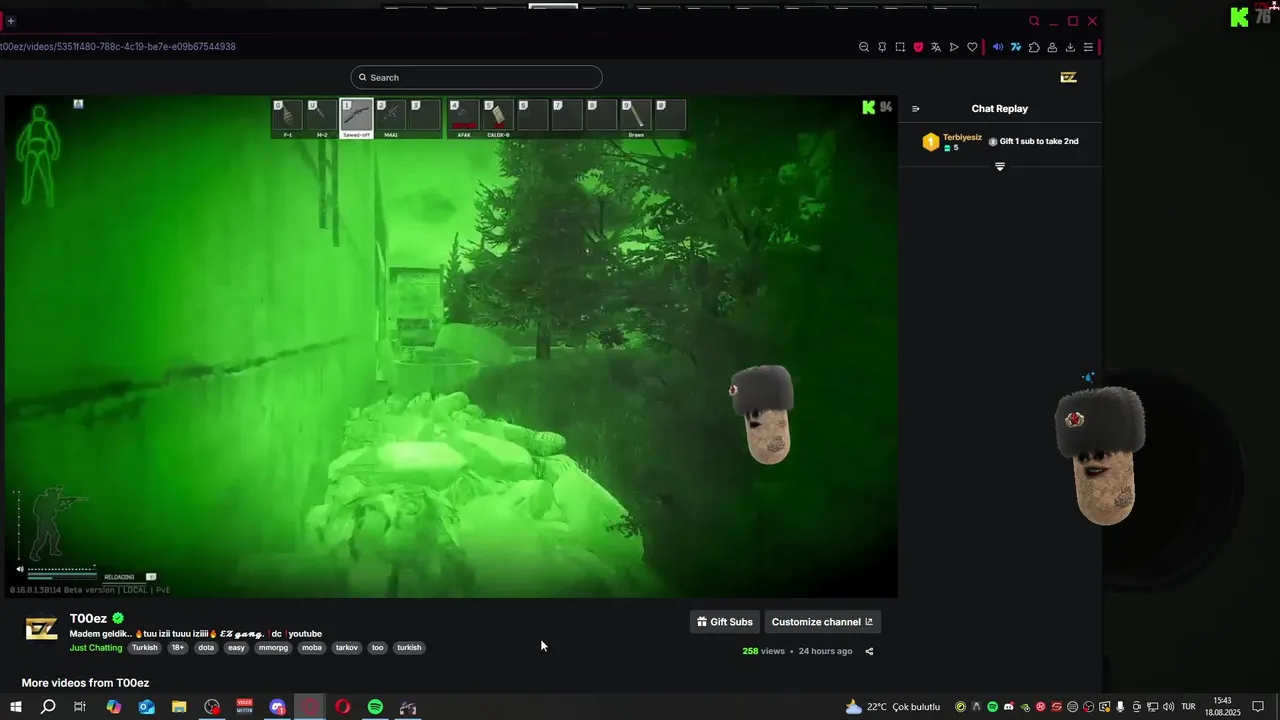Click the weather widget 22°C Çok bulutlu
This screenshot has height=720, width=1280.
[x=893, y=707]
